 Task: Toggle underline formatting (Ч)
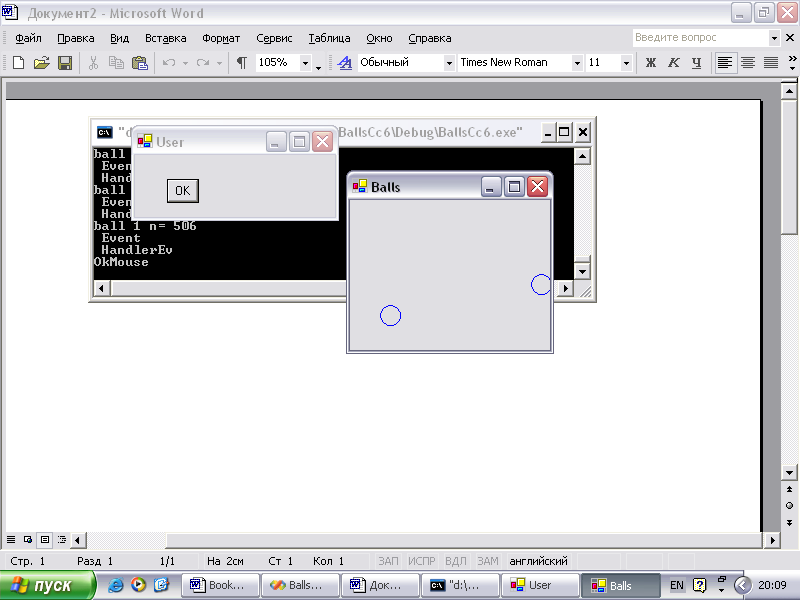click(696, 63)
